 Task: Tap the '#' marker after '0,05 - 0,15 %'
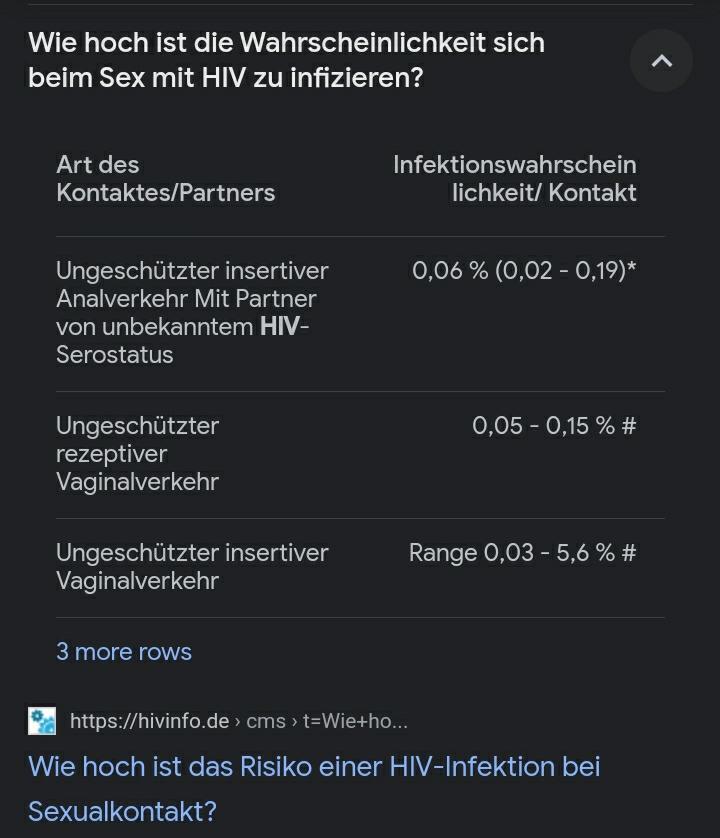(x=629, y=426)
